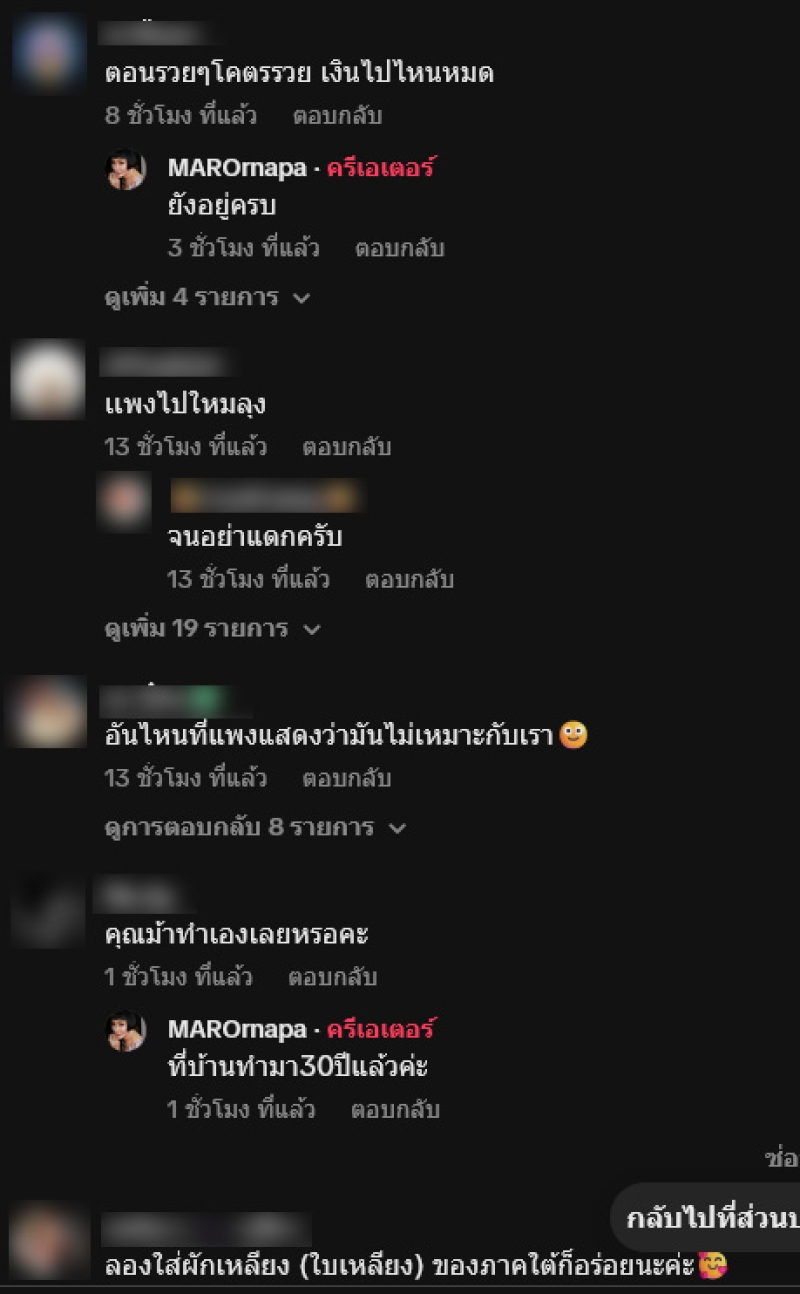The image size is (800, 1294).
Task: Reply to 'ตอนรวยๆโคตรรวย เงินไปไหนหมด' comment
Action: click(337, 115)
